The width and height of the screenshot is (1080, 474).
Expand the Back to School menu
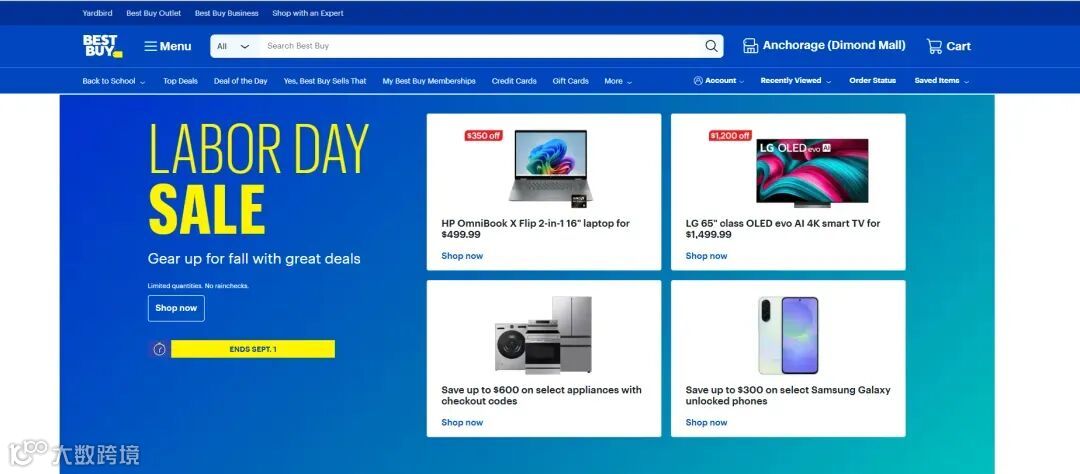(x=114, y=81)
